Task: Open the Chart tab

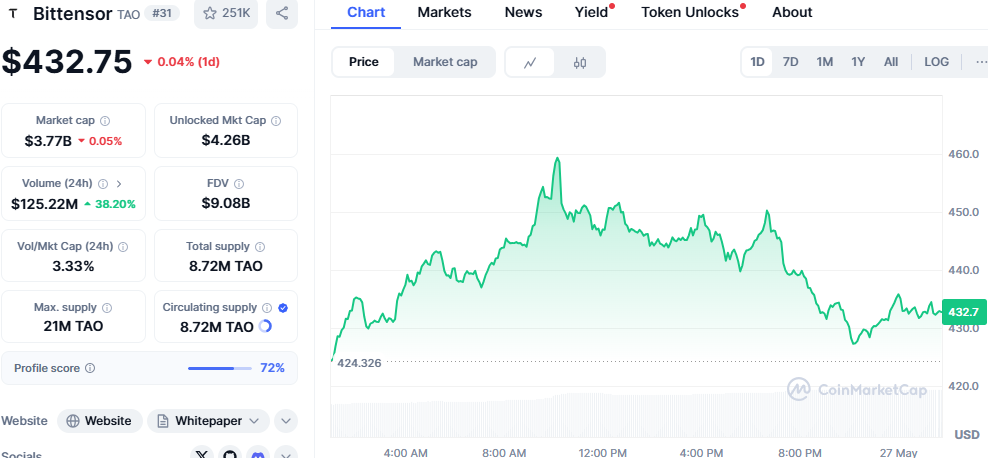Action: coord(365,12)
